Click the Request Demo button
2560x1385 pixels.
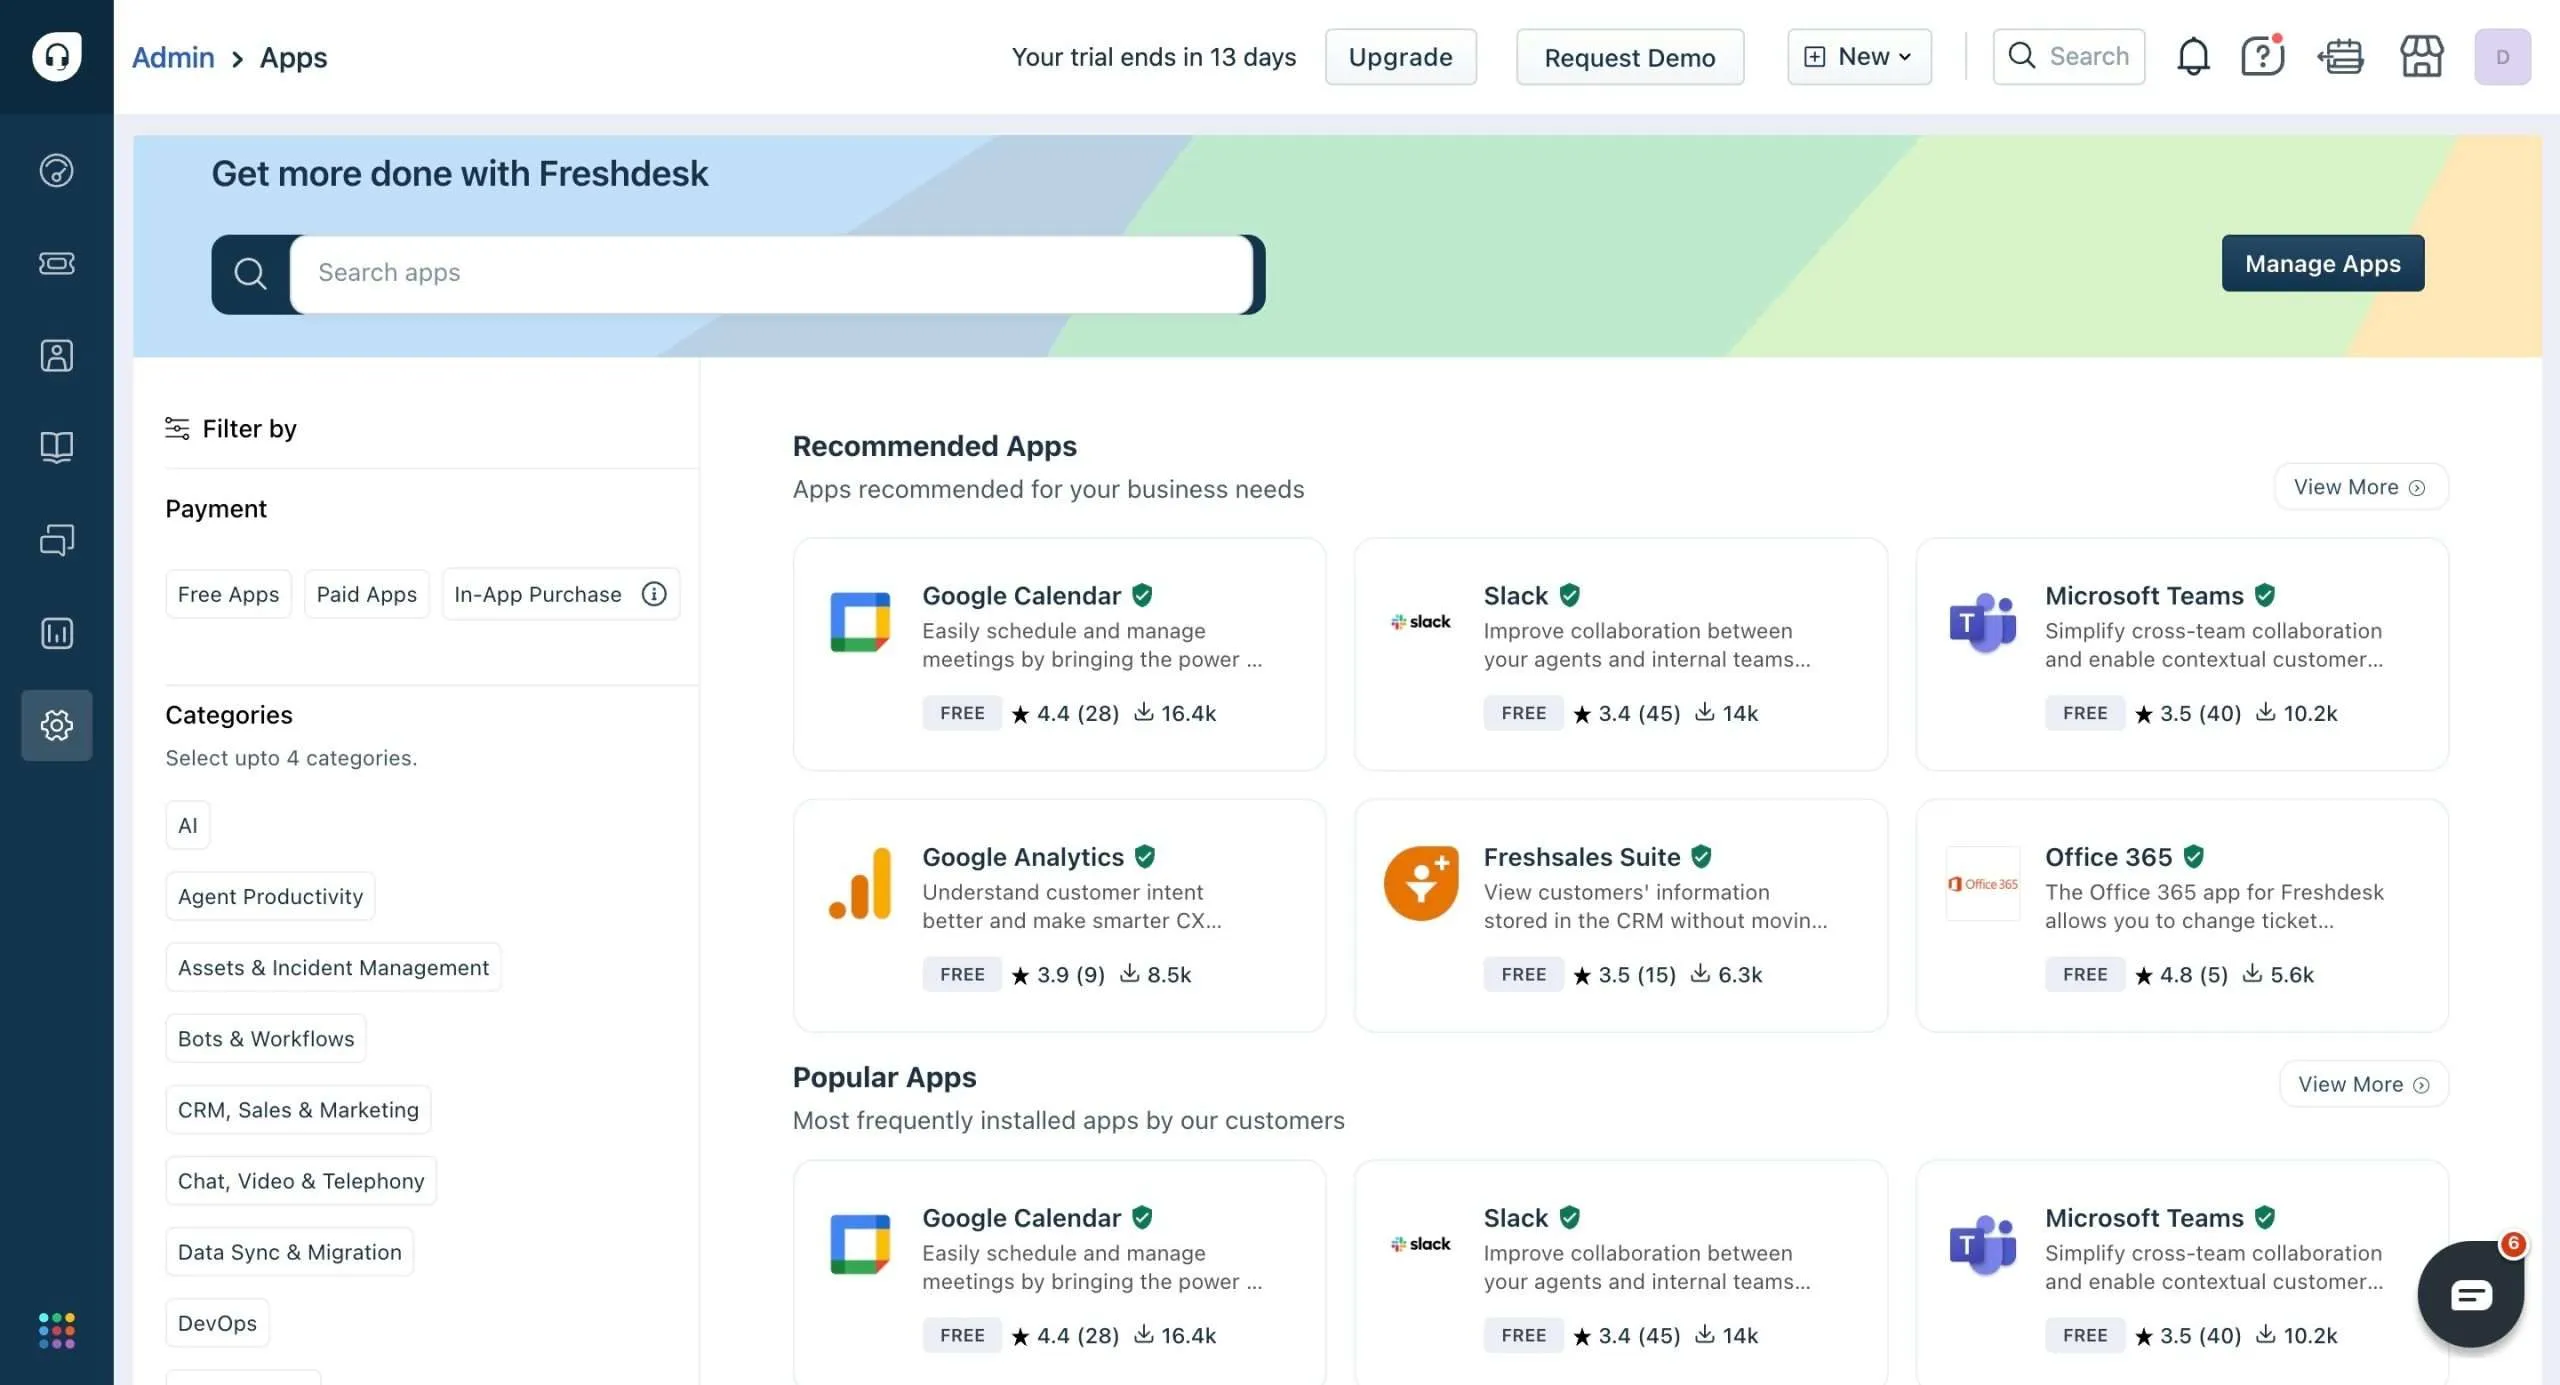tap(1630, 57)
